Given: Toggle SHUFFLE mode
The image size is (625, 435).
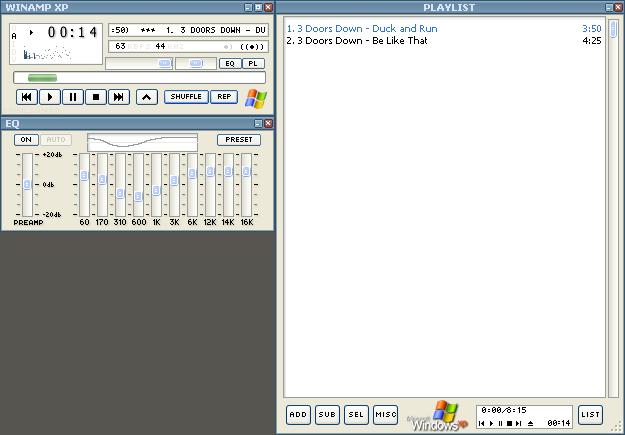Looking at the screenshot, I should click(186, 96).
